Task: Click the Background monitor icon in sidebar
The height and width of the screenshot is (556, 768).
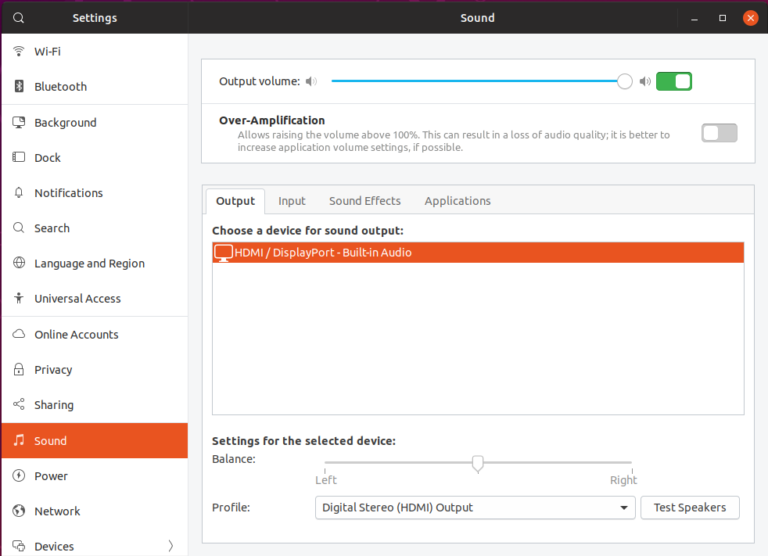Action: click(x=19, y=122)
